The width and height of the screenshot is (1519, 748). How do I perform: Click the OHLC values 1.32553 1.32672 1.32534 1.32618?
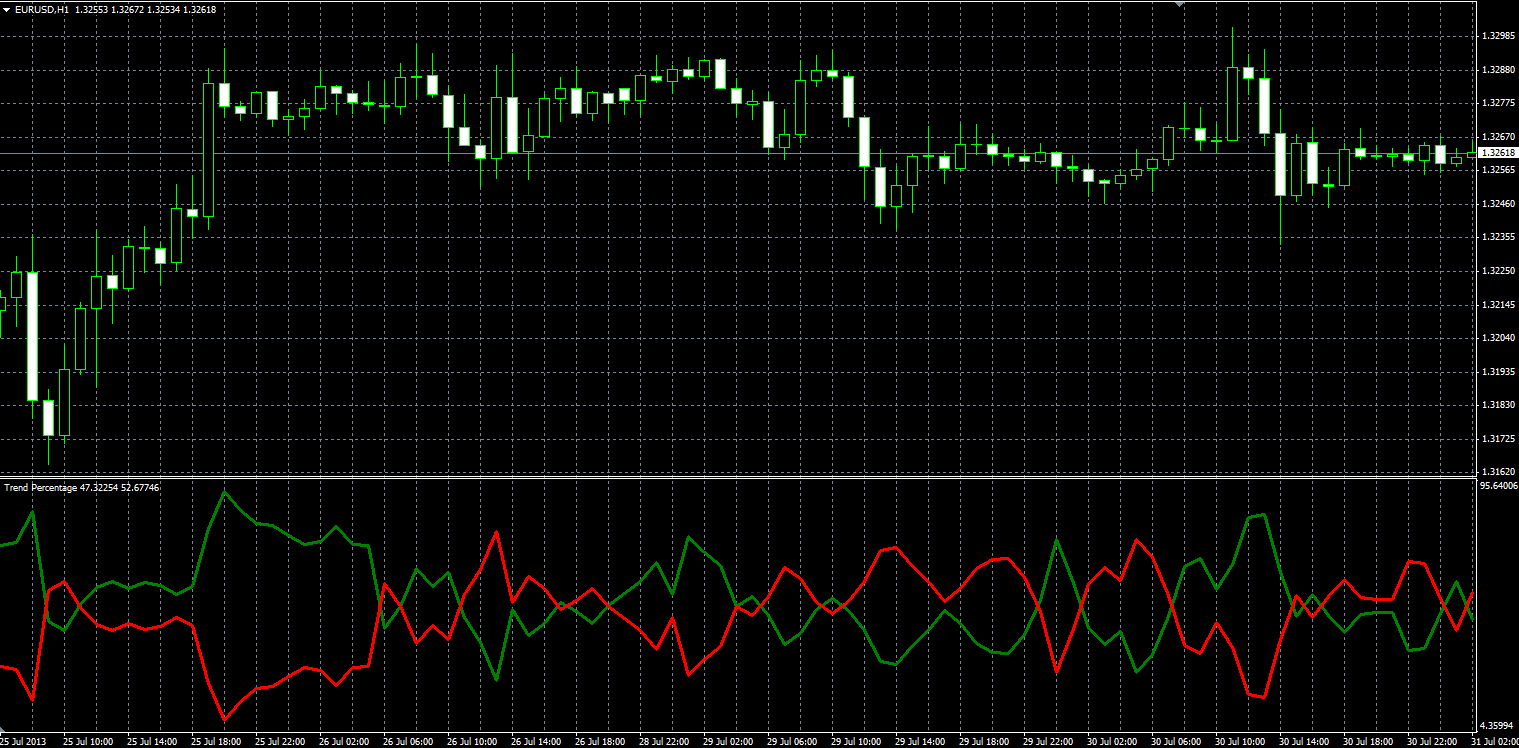coord(145,9)
